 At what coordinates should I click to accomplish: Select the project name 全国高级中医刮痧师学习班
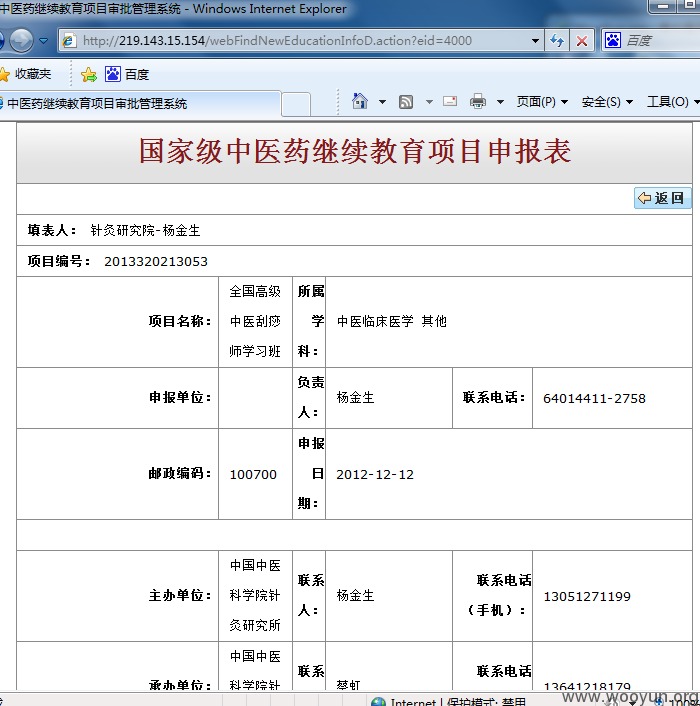click(255, 321)
